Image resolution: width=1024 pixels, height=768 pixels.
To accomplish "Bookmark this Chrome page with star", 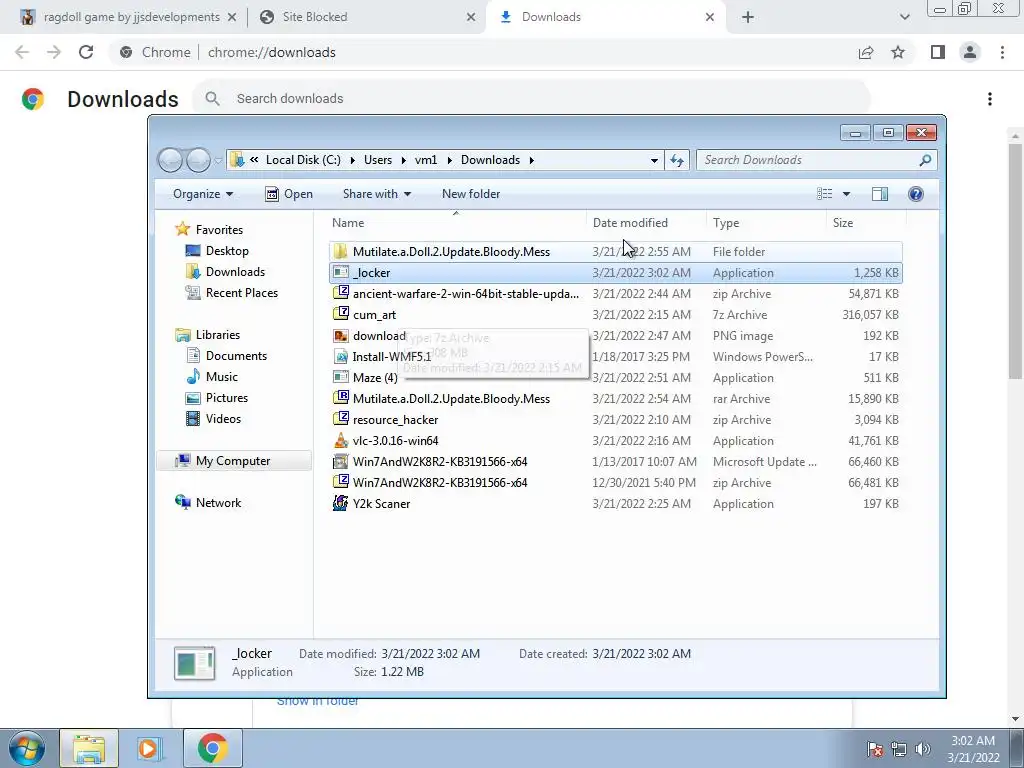I will (898, 52).
